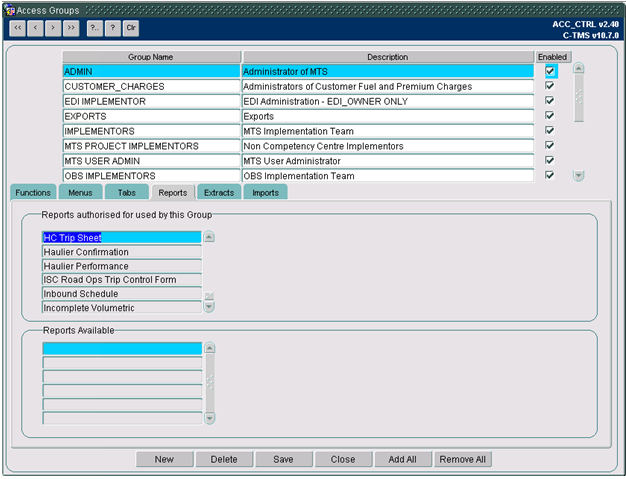This screenshot has width=626, height=479.
Task: Toggle Enabled for OBS IMPLEMENTORS
Action: click(x=550, y=175)
